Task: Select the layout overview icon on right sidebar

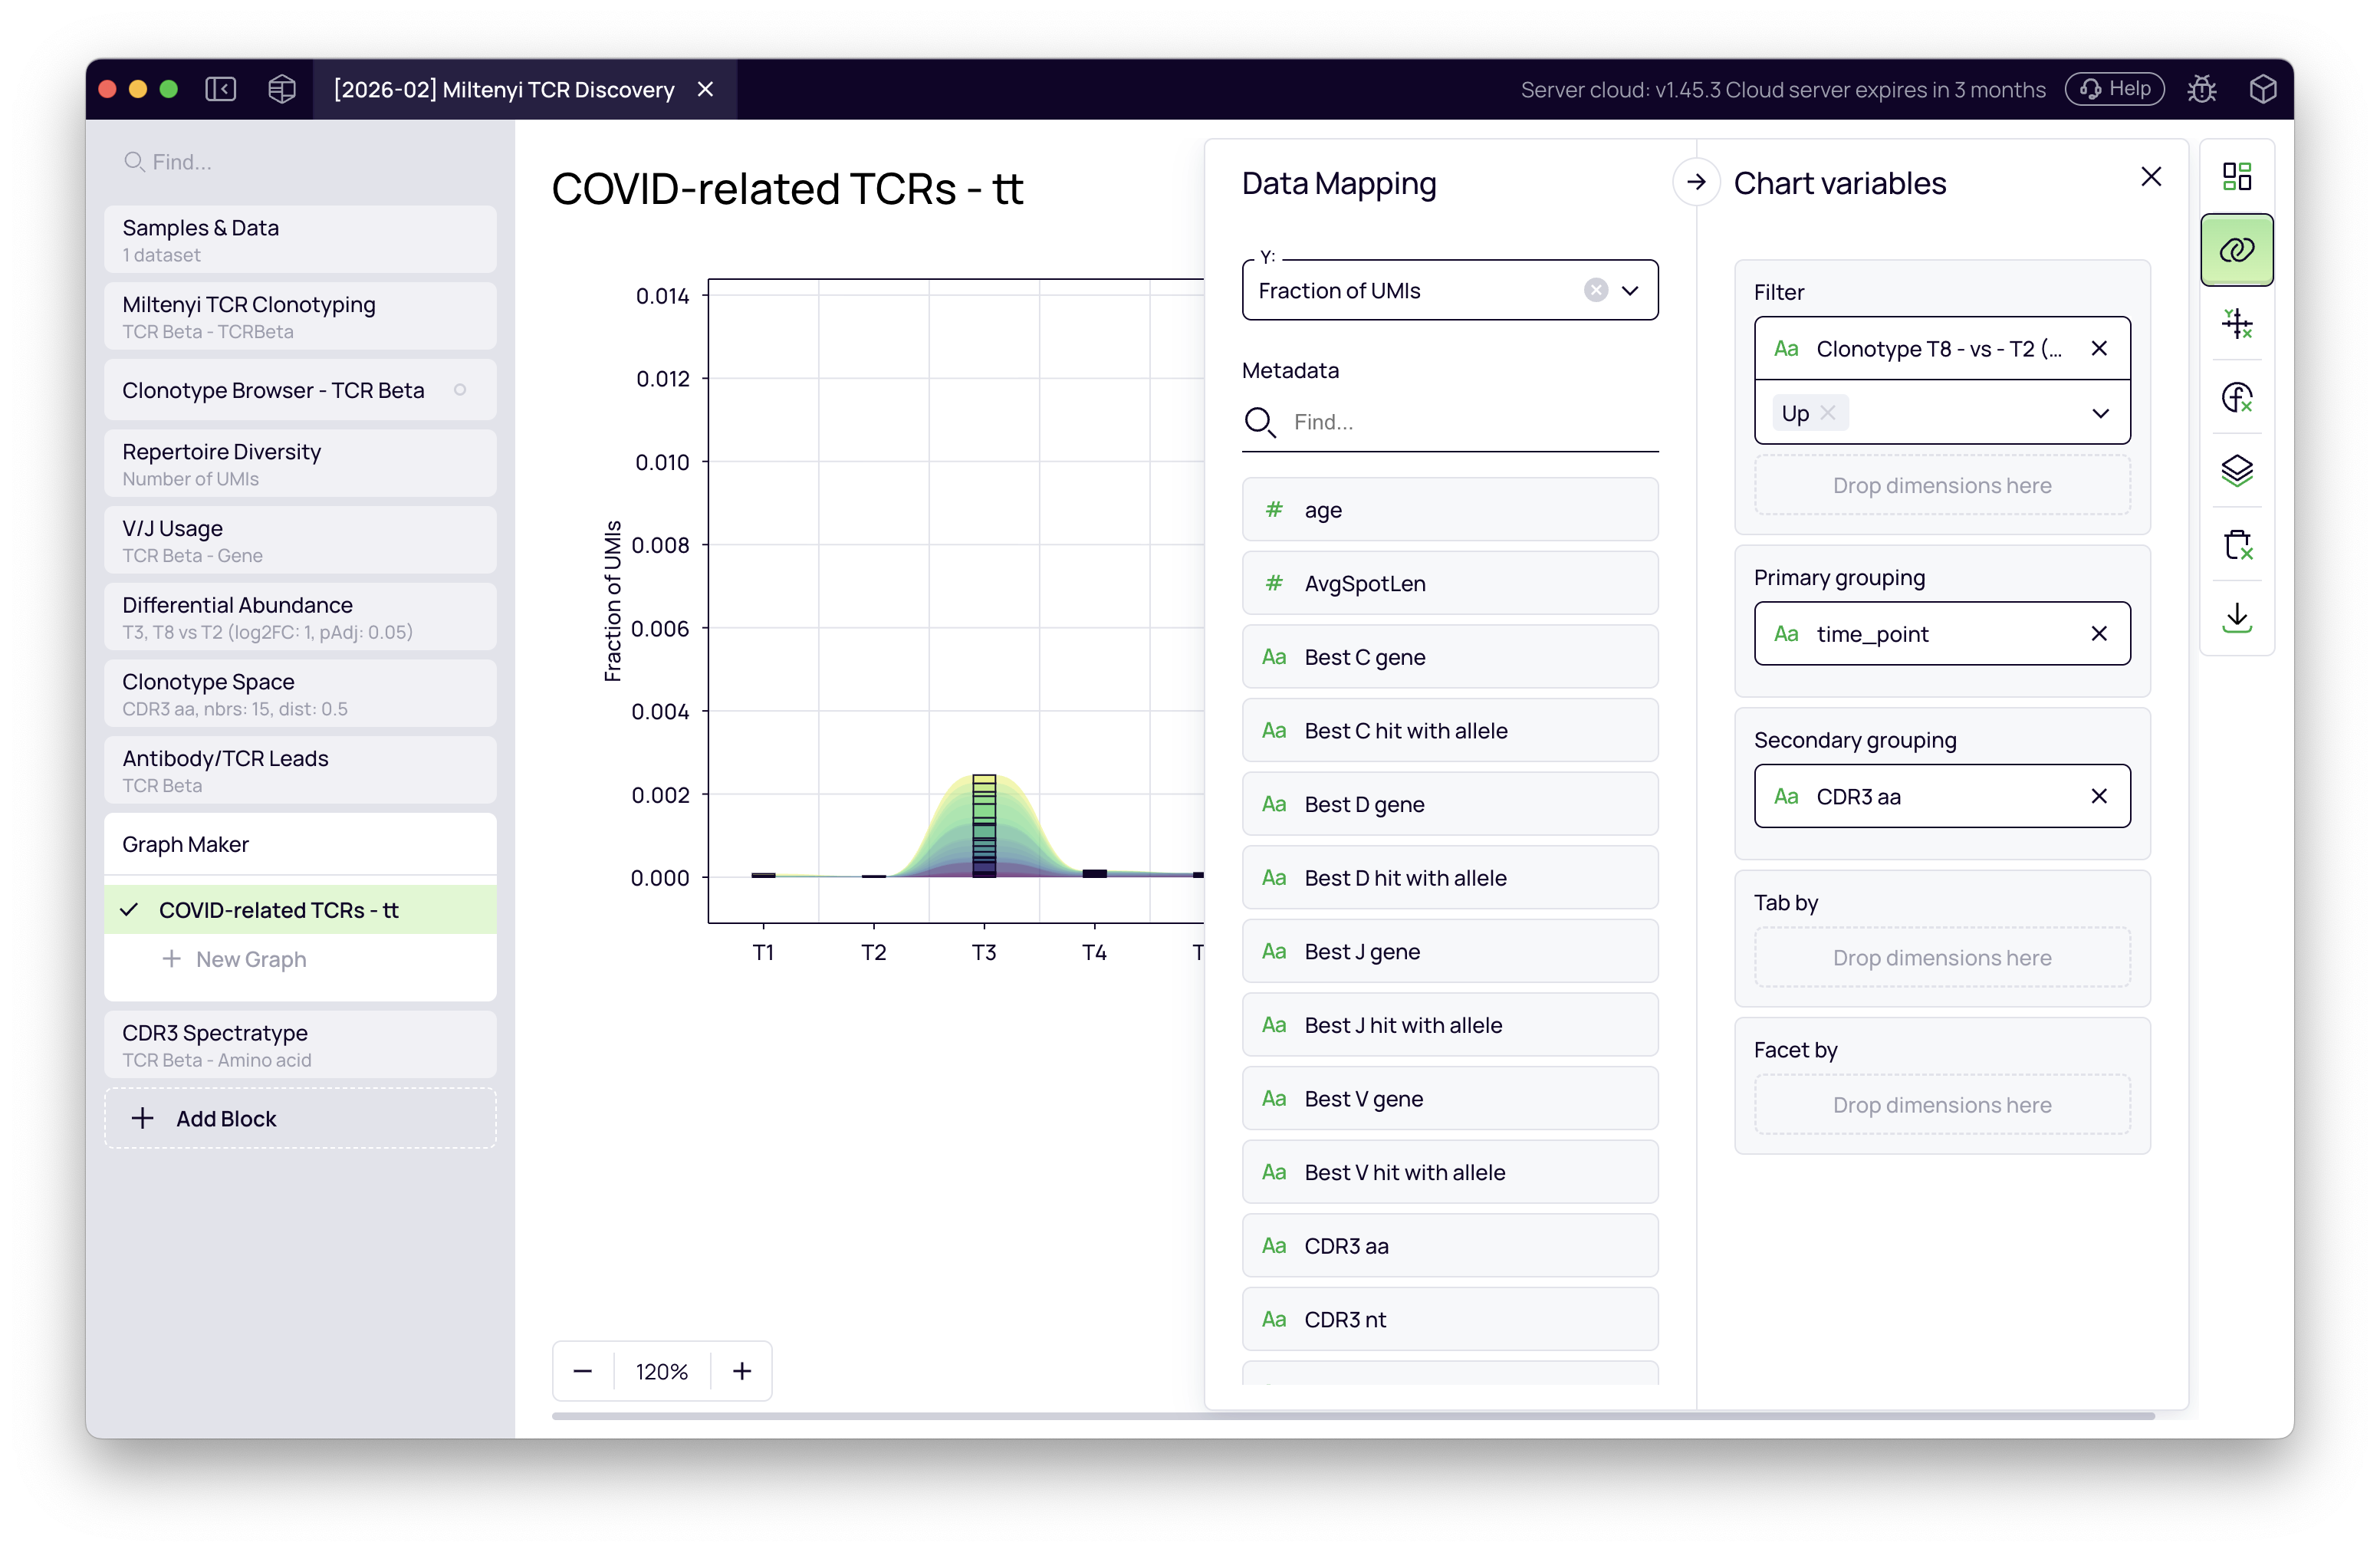Action: pos(2238,175)
